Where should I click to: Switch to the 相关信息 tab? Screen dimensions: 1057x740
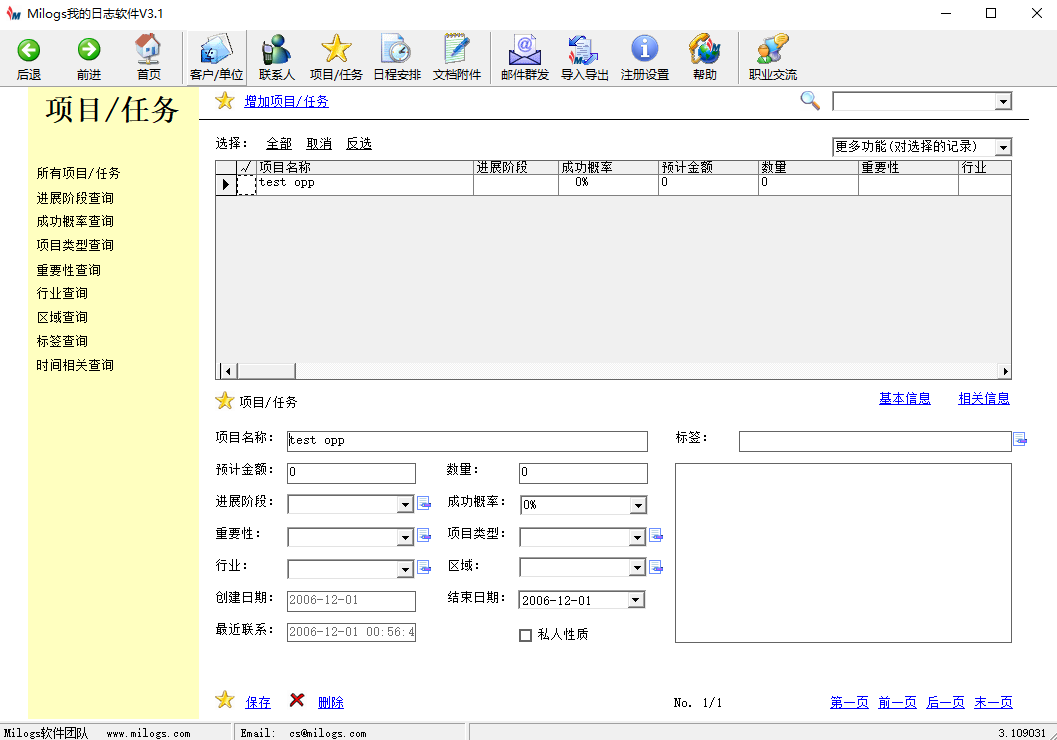click(983, 398)
